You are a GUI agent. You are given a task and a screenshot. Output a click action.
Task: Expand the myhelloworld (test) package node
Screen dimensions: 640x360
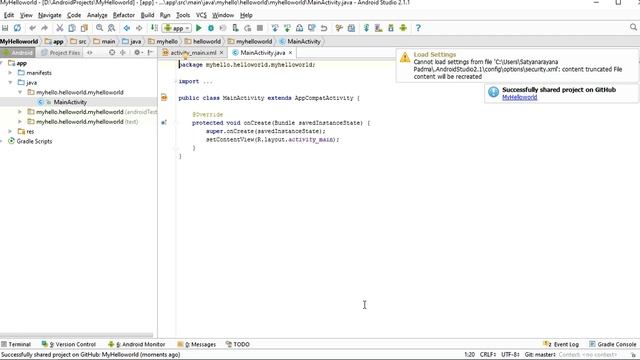pos(20,122)
